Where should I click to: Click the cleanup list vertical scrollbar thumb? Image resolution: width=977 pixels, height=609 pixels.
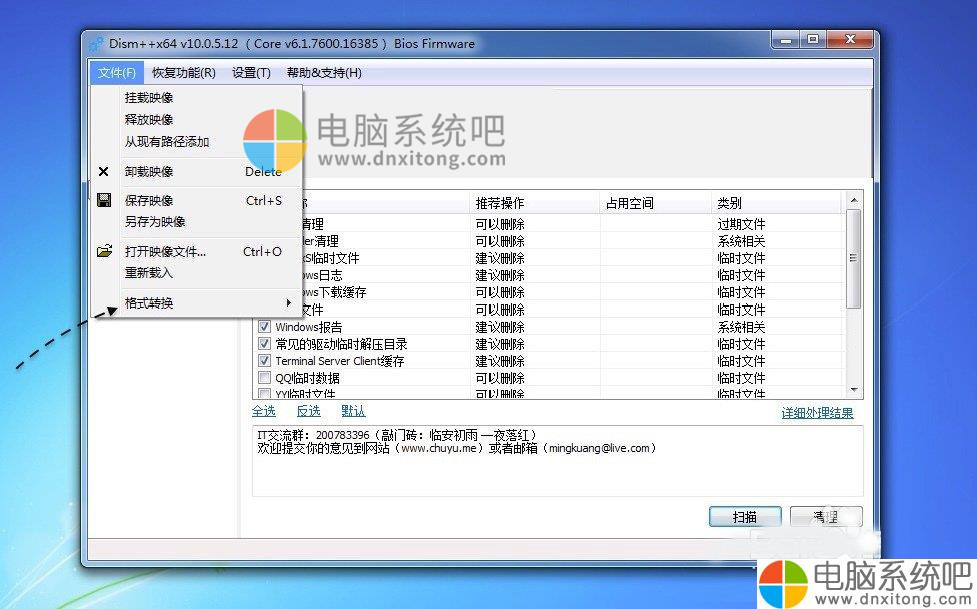click(x=854, y=259)
